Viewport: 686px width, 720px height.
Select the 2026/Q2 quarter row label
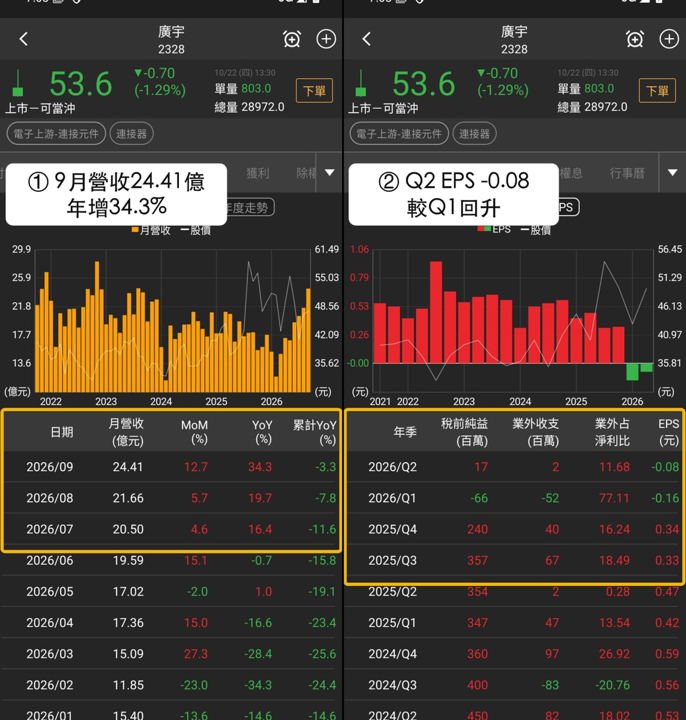[393, 467]
